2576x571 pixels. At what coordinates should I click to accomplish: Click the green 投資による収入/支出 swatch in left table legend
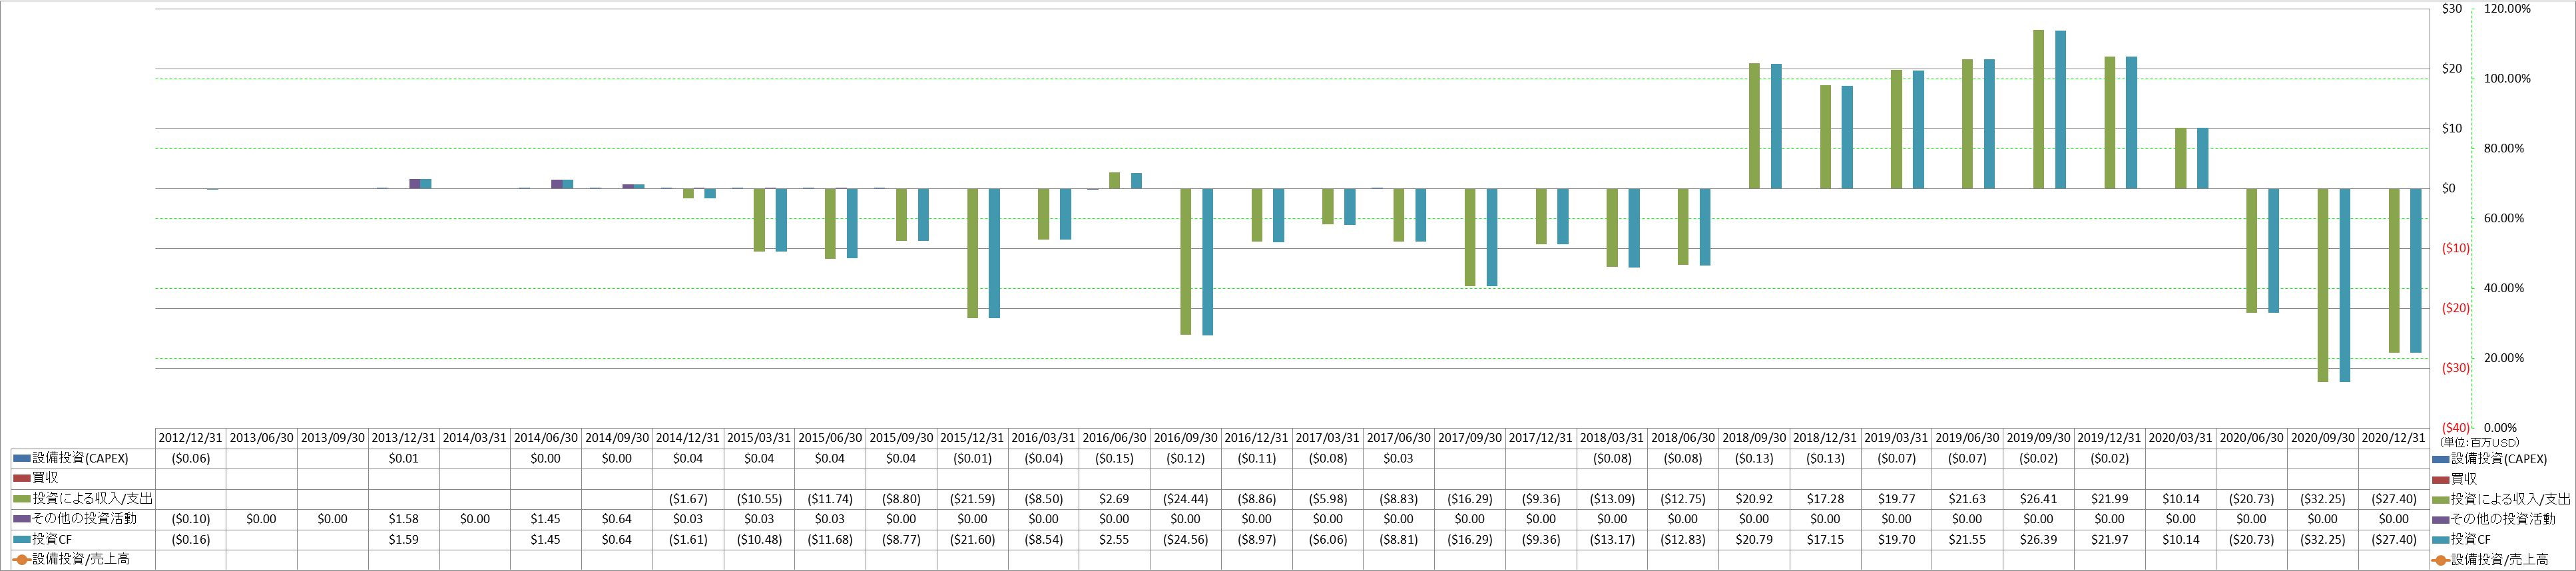click(22, 499)
